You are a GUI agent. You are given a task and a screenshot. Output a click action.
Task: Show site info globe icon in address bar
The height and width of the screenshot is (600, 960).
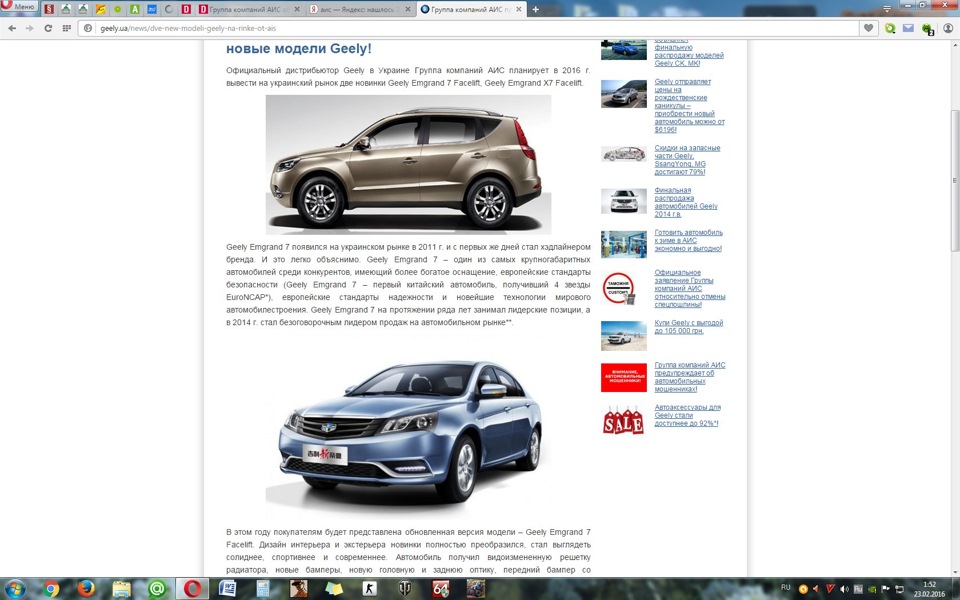88,28
